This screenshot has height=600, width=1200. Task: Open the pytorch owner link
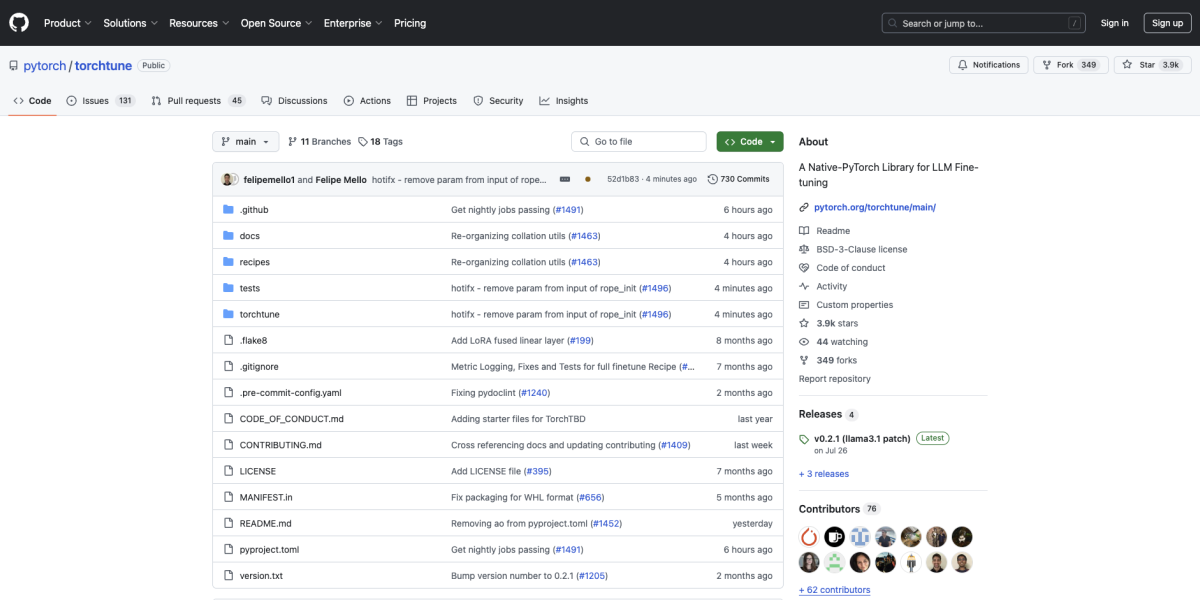pyautogui.click(x=45, y=66)
